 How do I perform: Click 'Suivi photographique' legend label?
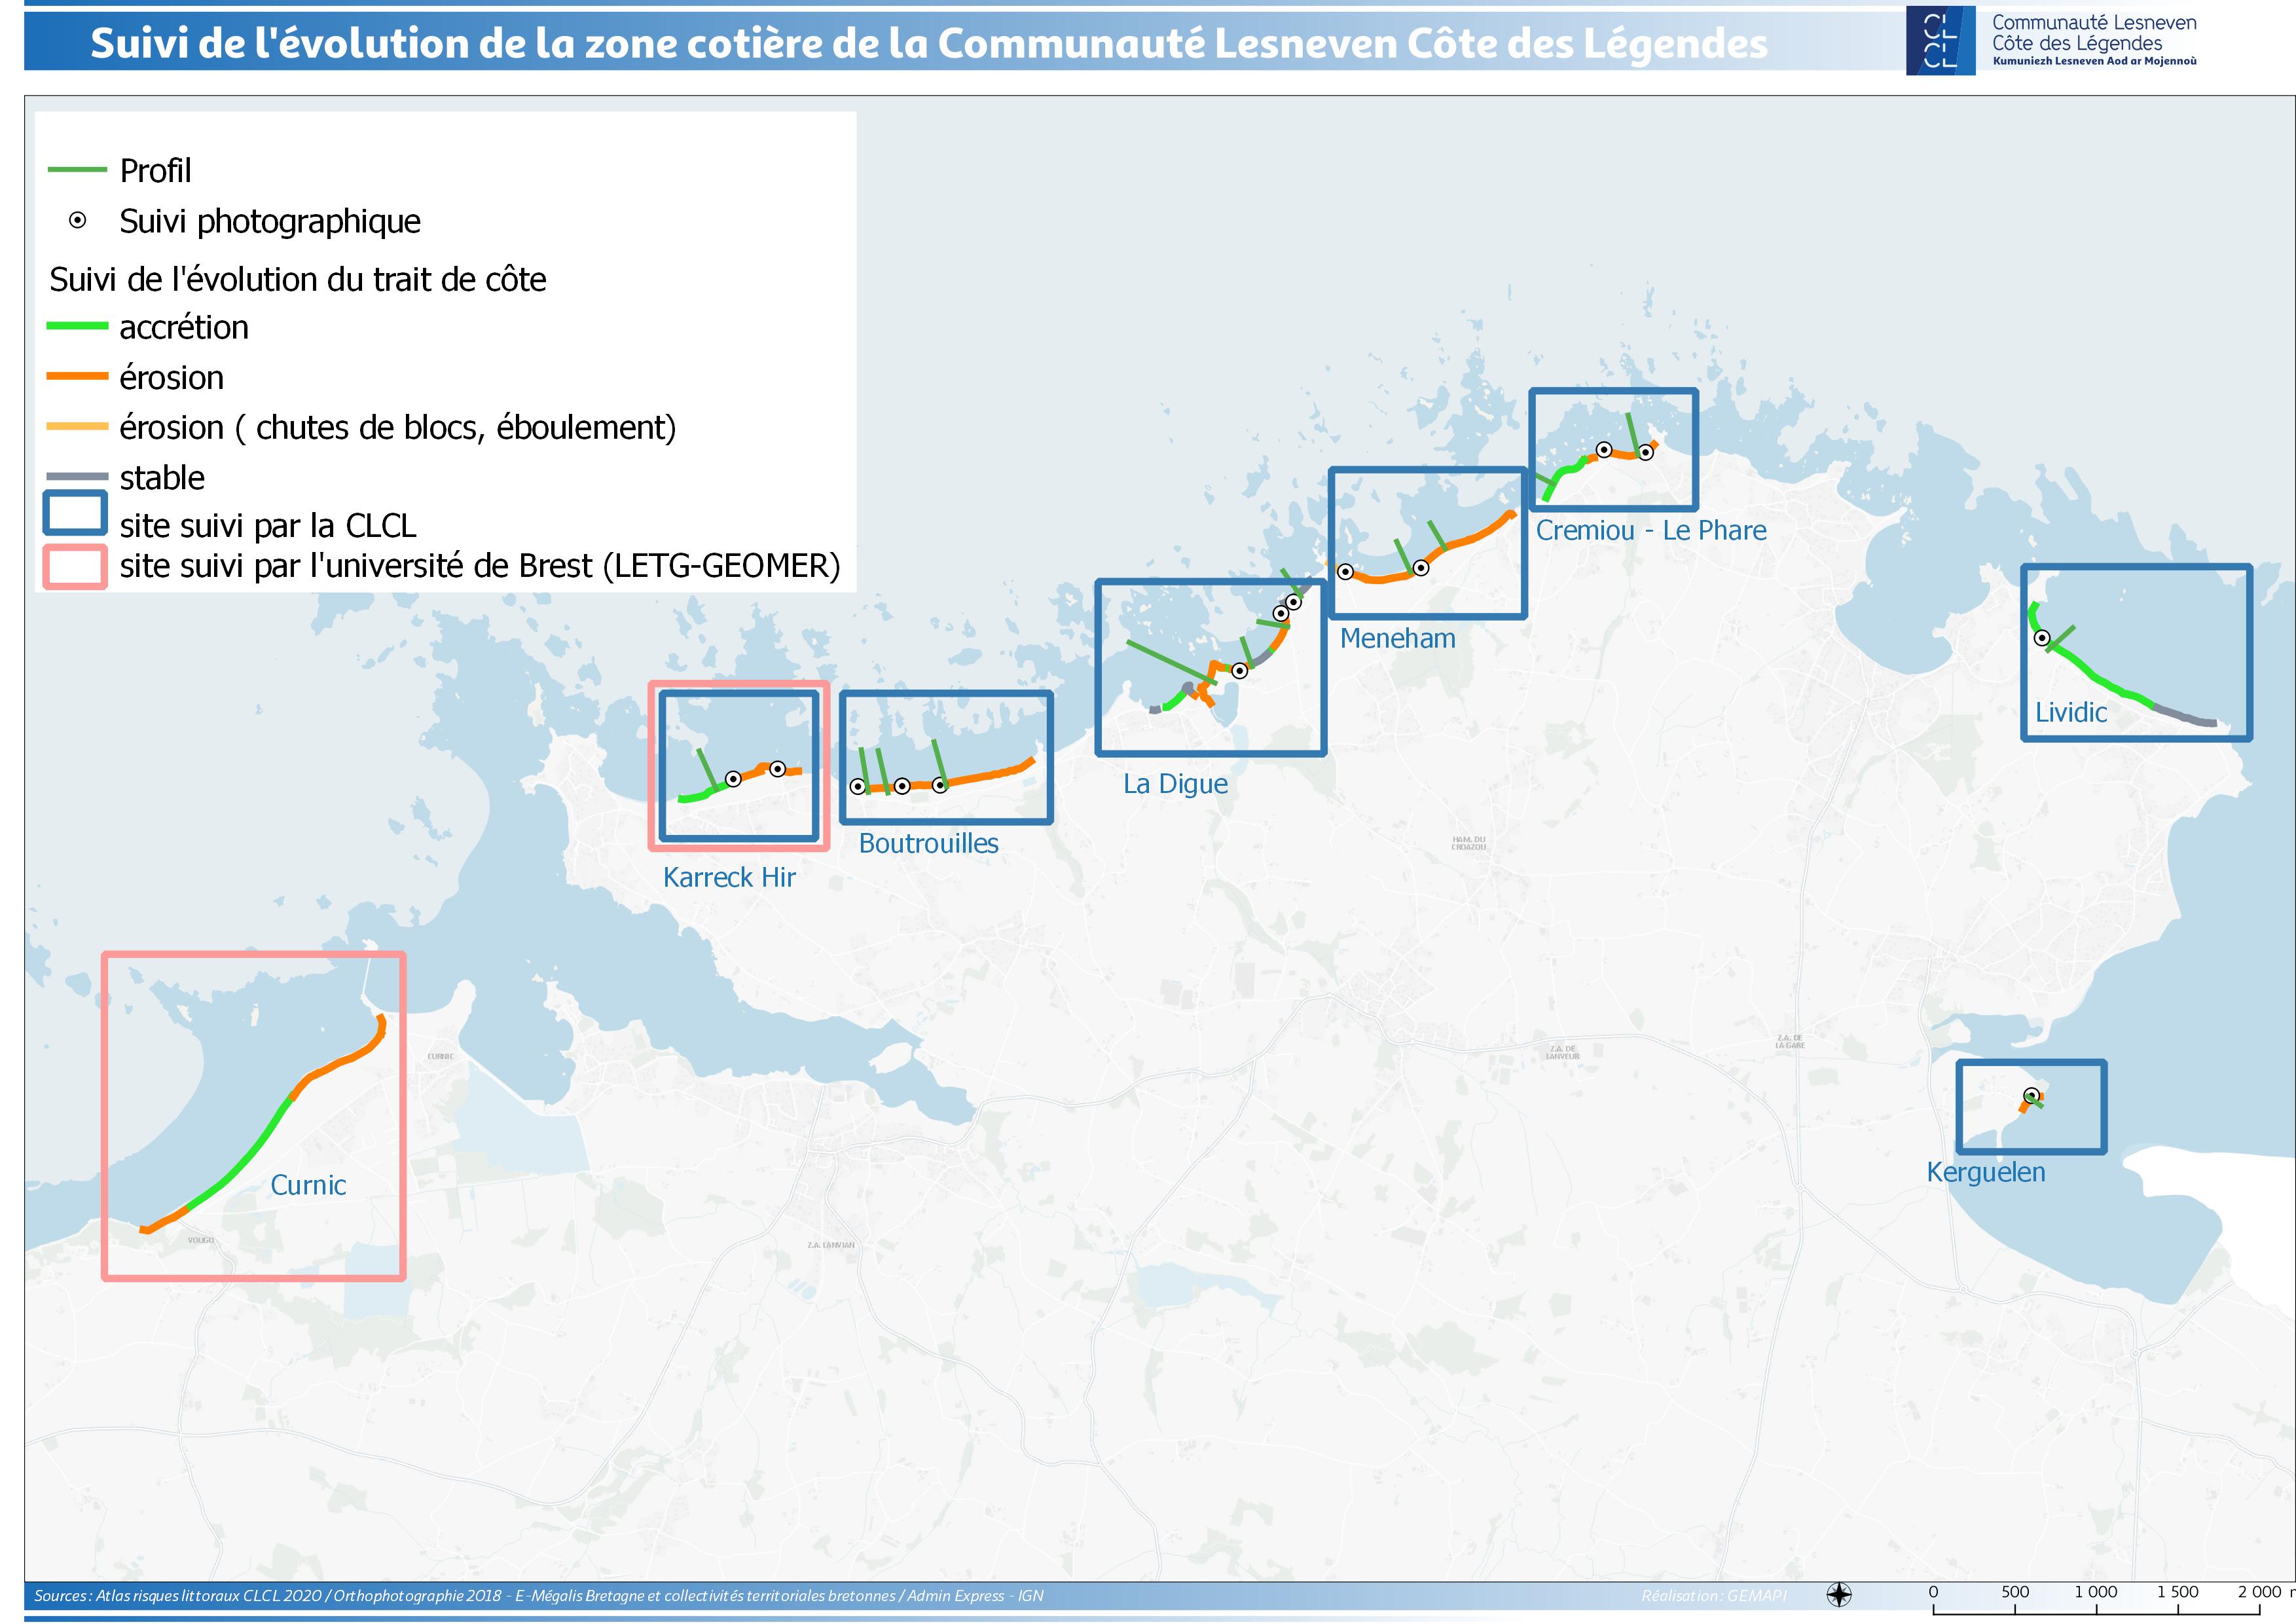click(x=270, y=221)
